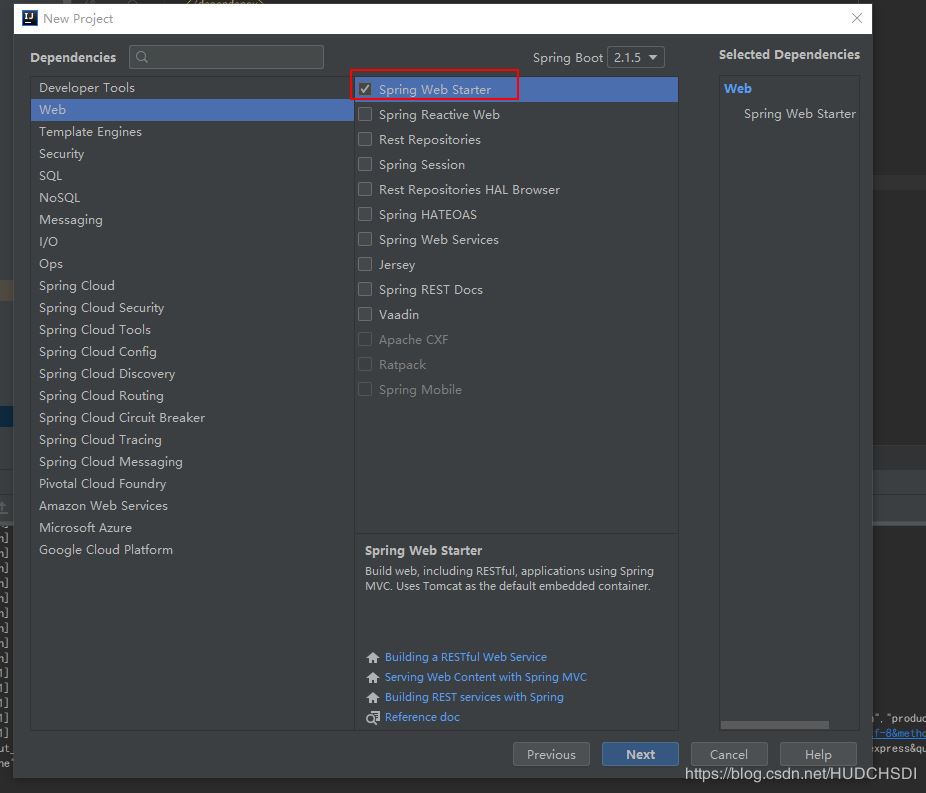Open Building REST services with Spring link
Viewport: 926px width, 793px height.
[x=474, y=697]
